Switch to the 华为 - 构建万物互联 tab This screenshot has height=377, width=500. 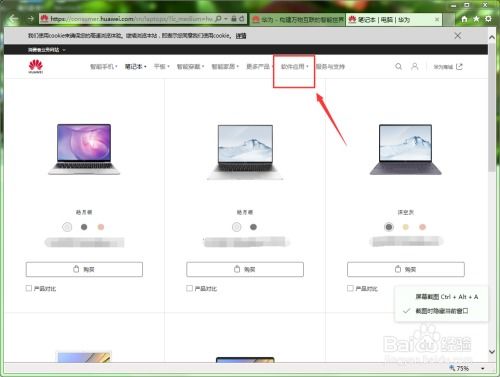298,20
